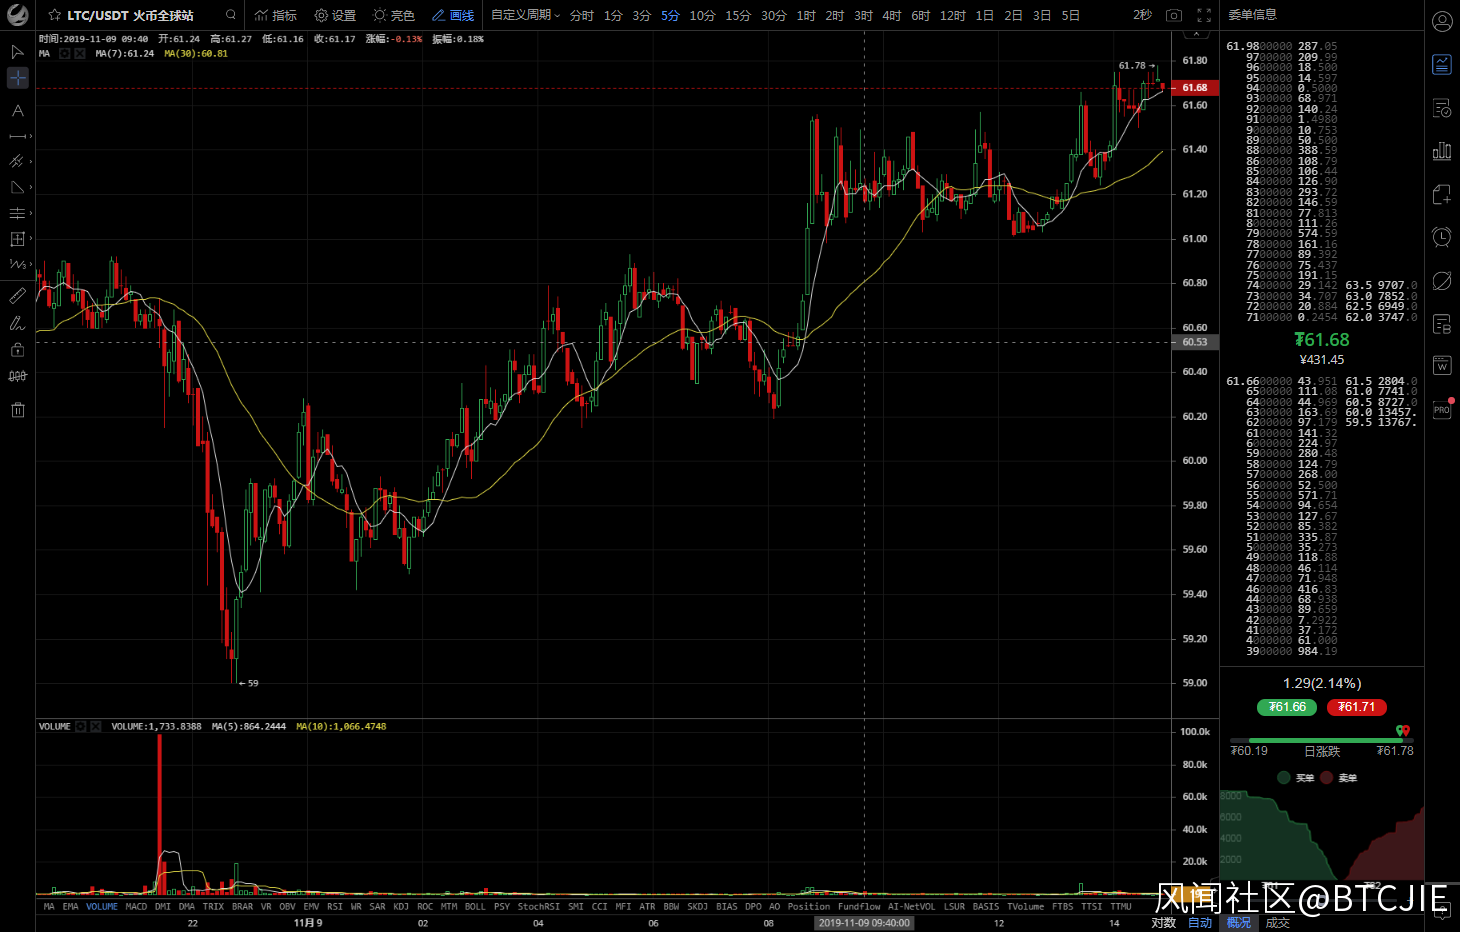Toggle VOLUME indicator settings box

[x=81, y=727]
